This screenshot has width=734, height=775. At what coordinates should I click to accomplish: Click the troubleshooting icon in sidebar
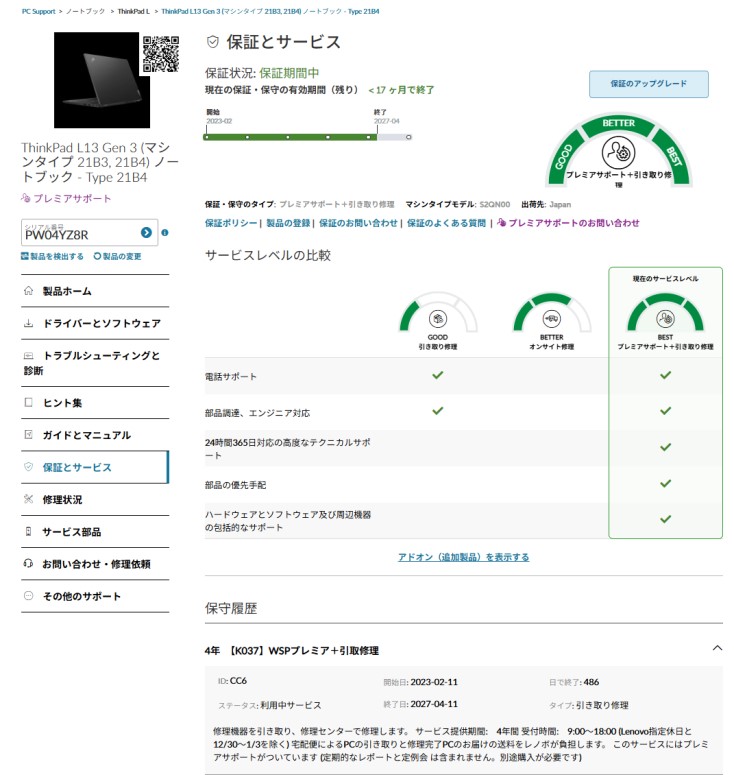point(29,355)
